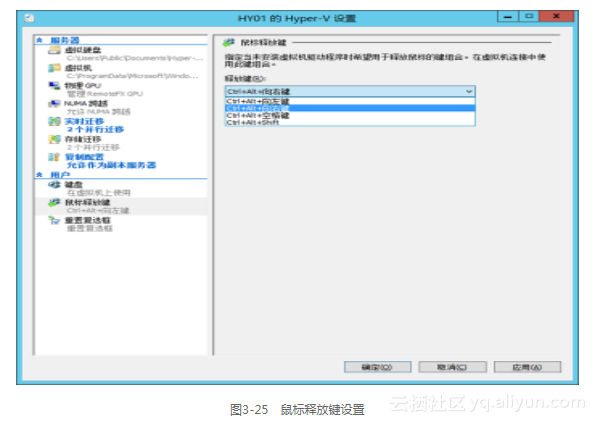Click the release key dropdown arrow
This screenshot has width=596, height=423.
[469, 91]
